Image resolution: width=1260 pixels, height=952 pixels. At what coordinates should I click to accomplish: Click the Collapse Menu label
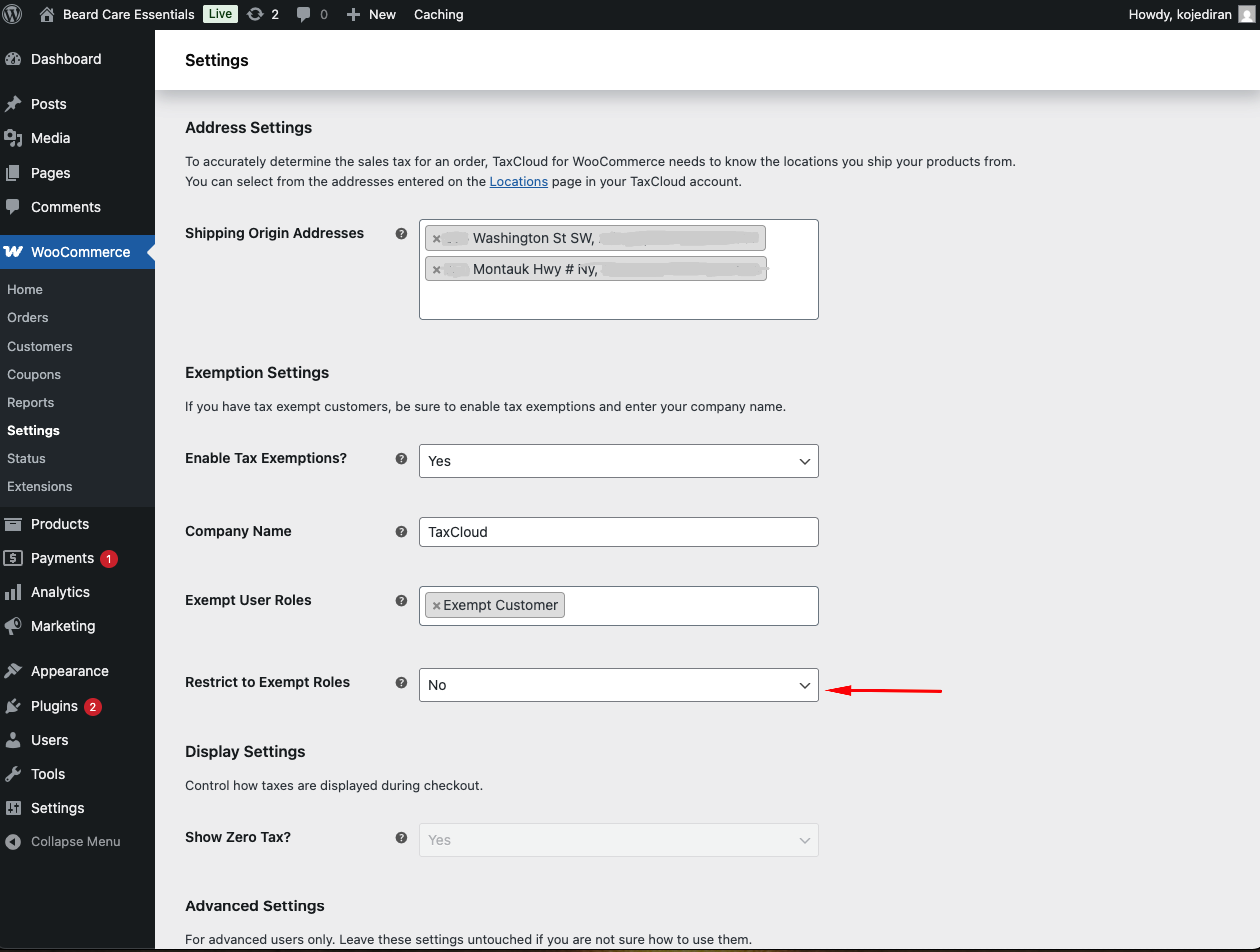pyautogui.click(x=76, y=842)
